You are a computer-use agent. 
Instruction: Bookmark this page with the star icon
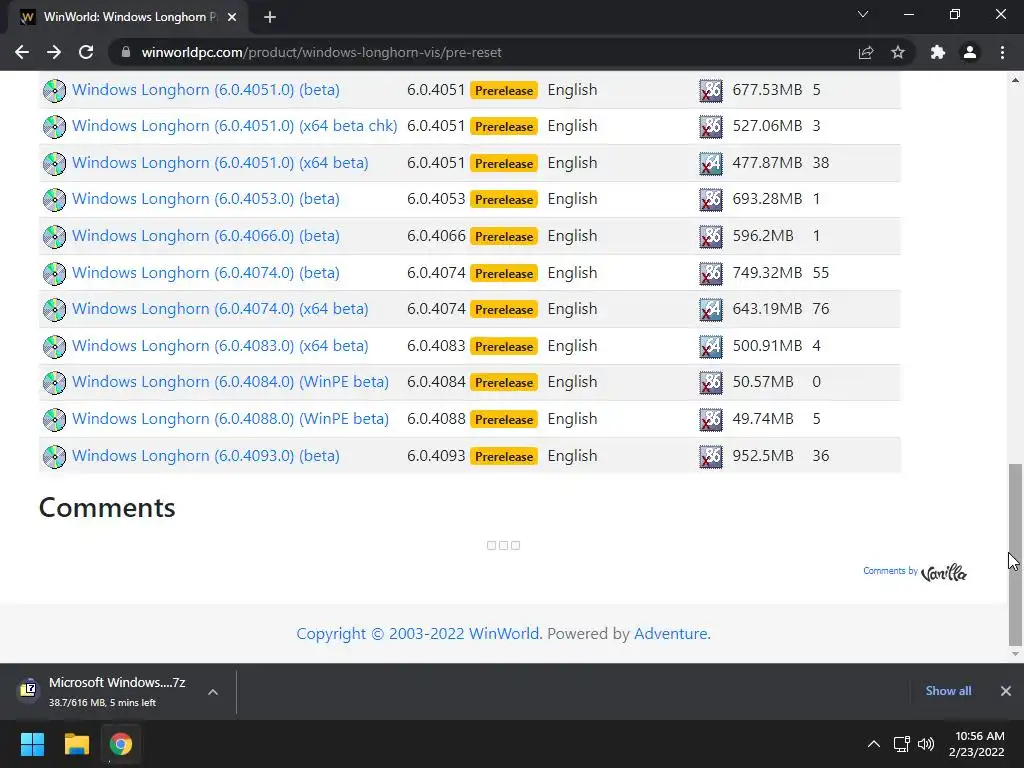[898, 52]
